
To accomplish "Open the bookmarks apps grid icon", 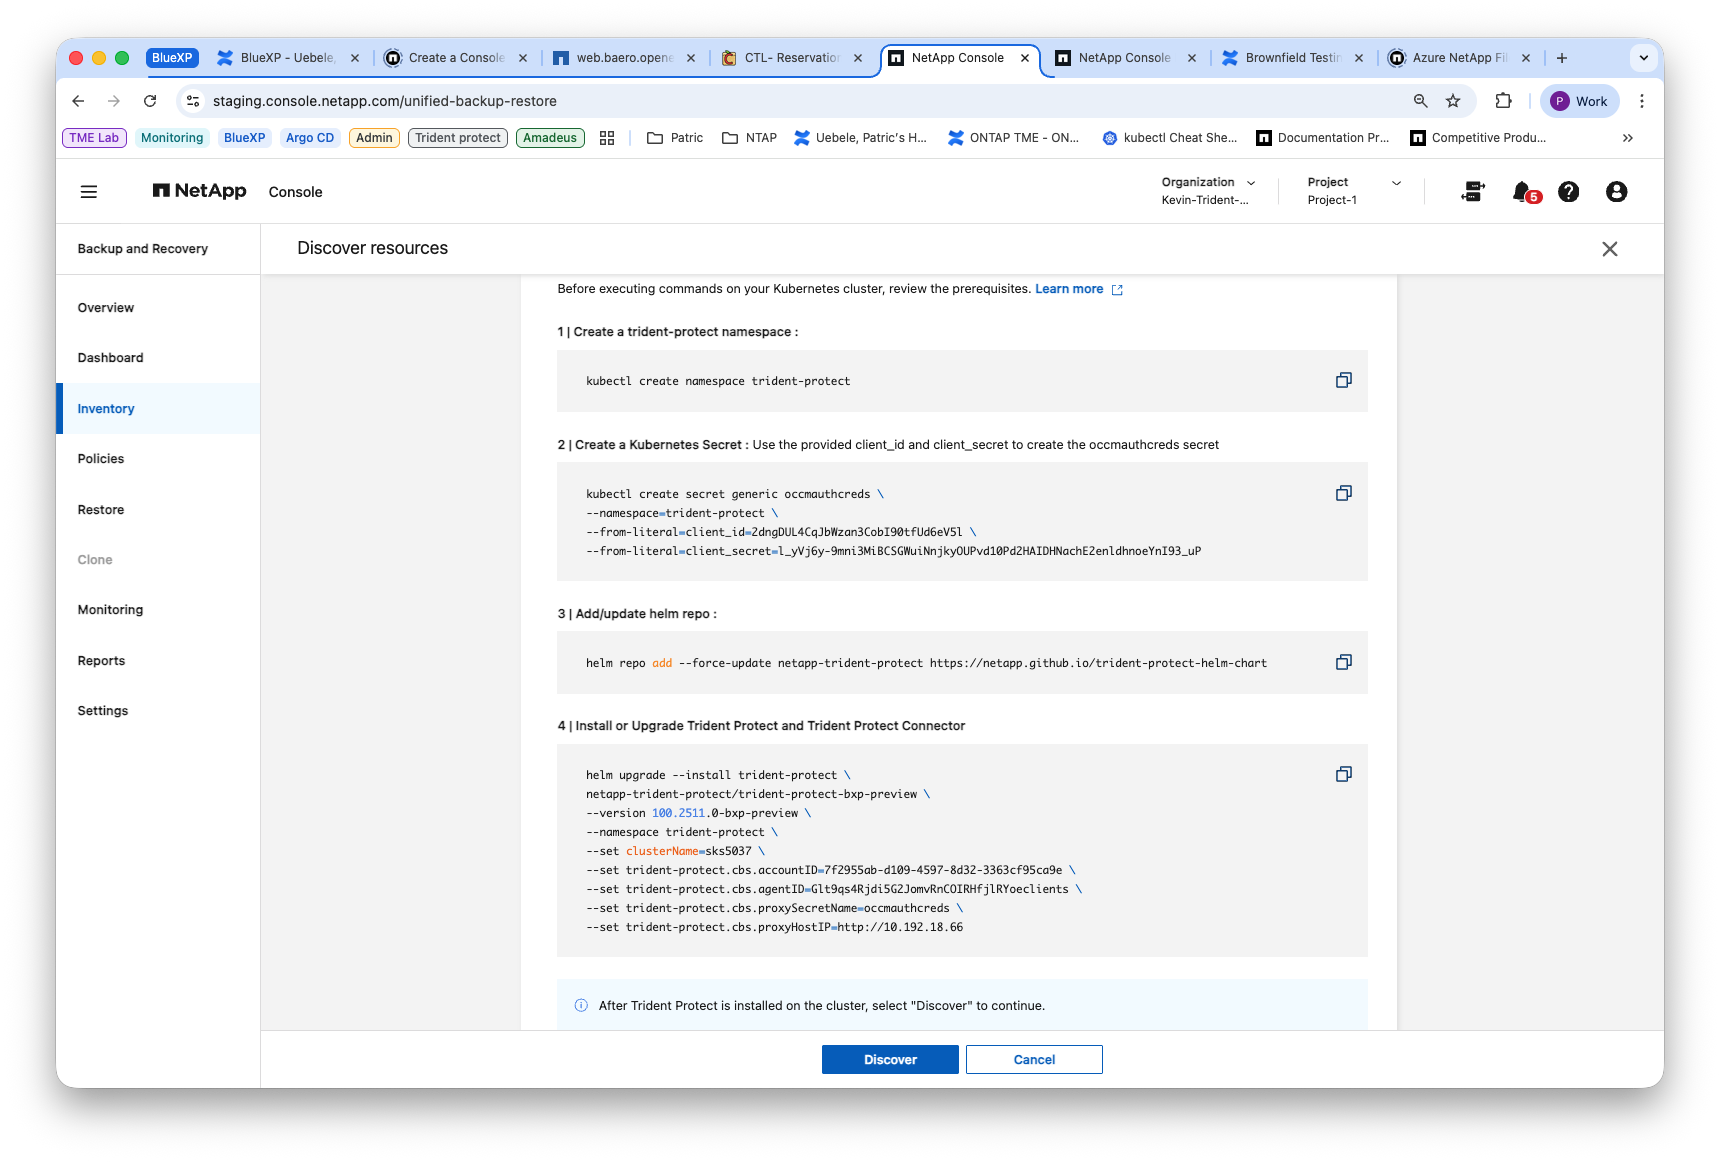I will click(x=607, y=138).
